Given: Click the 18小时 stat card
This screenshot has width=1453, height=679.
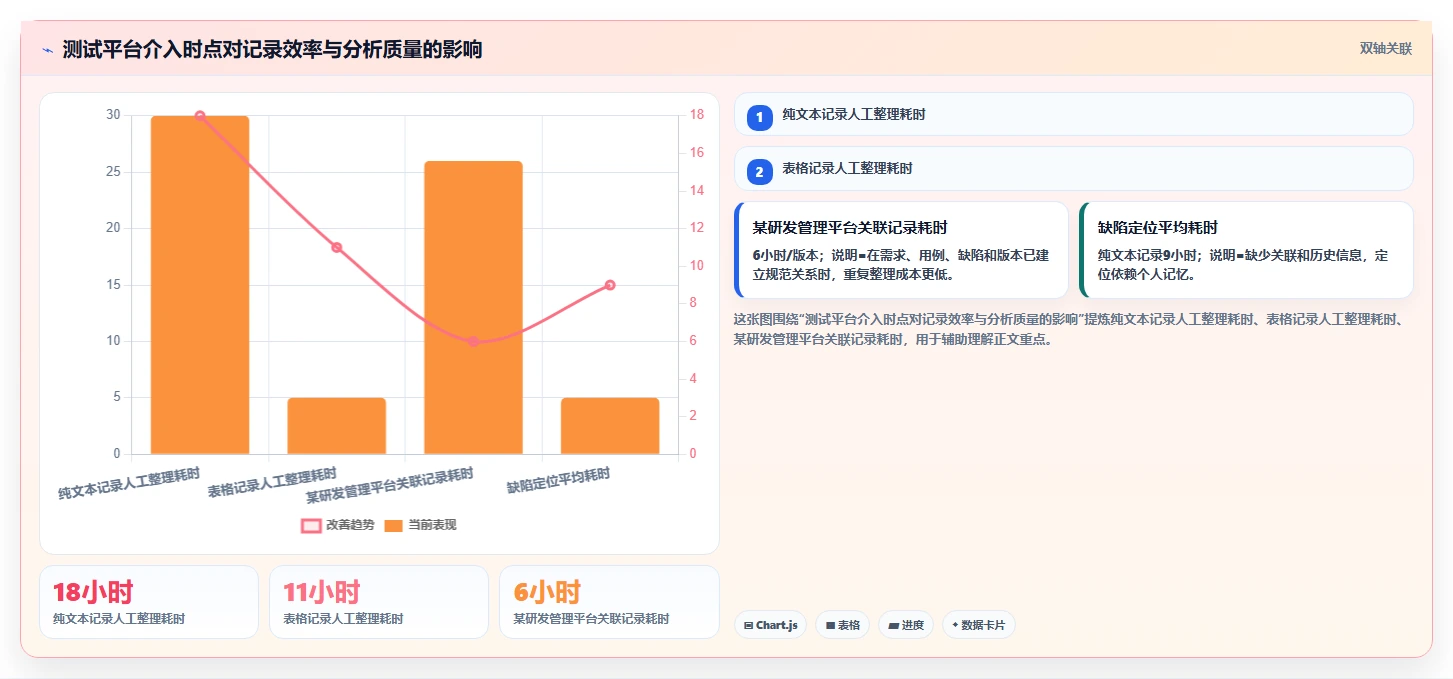Looking at the screenshot, I should pyautogui.click(x=149, y=602).
